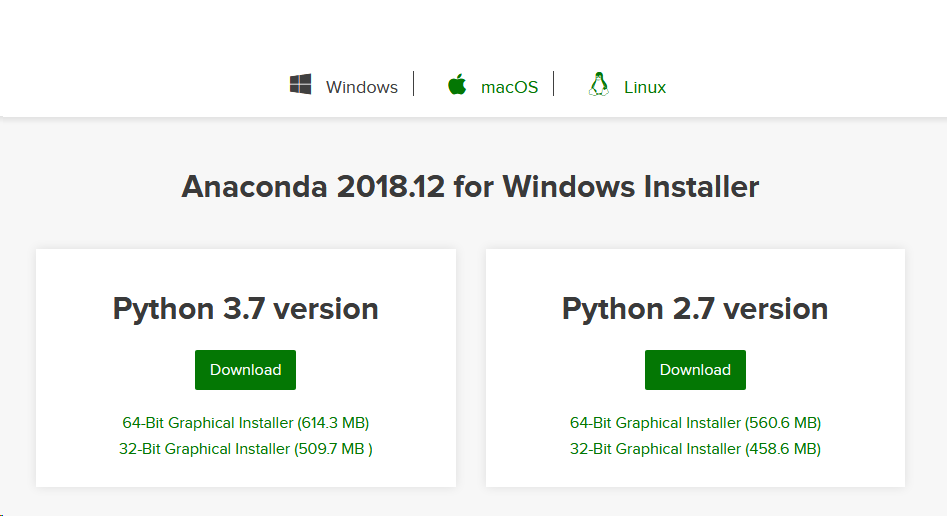Switch to the Windows tab

[362, 88]
